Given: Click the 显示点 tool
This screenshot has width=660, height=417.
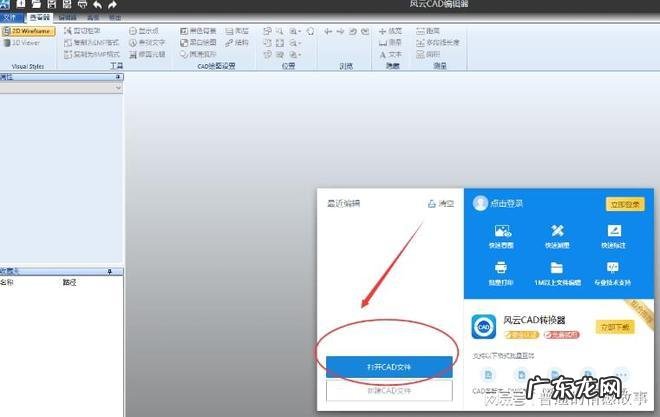Looking at the screenshot, I should tap(144, 31).
